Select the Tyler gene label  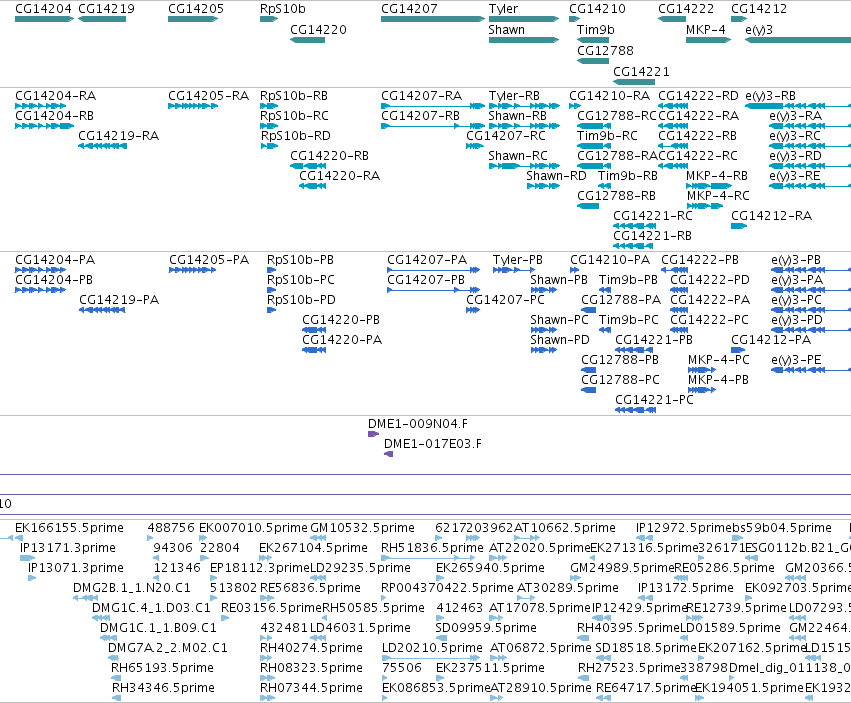click(x=503, y=9)
